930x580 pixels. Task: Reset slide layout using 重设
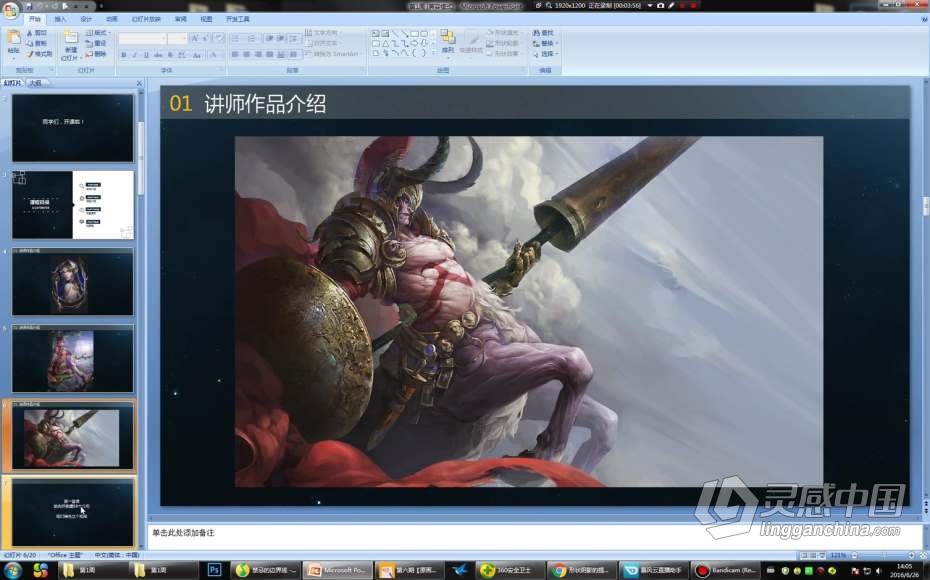pos(96,43)
